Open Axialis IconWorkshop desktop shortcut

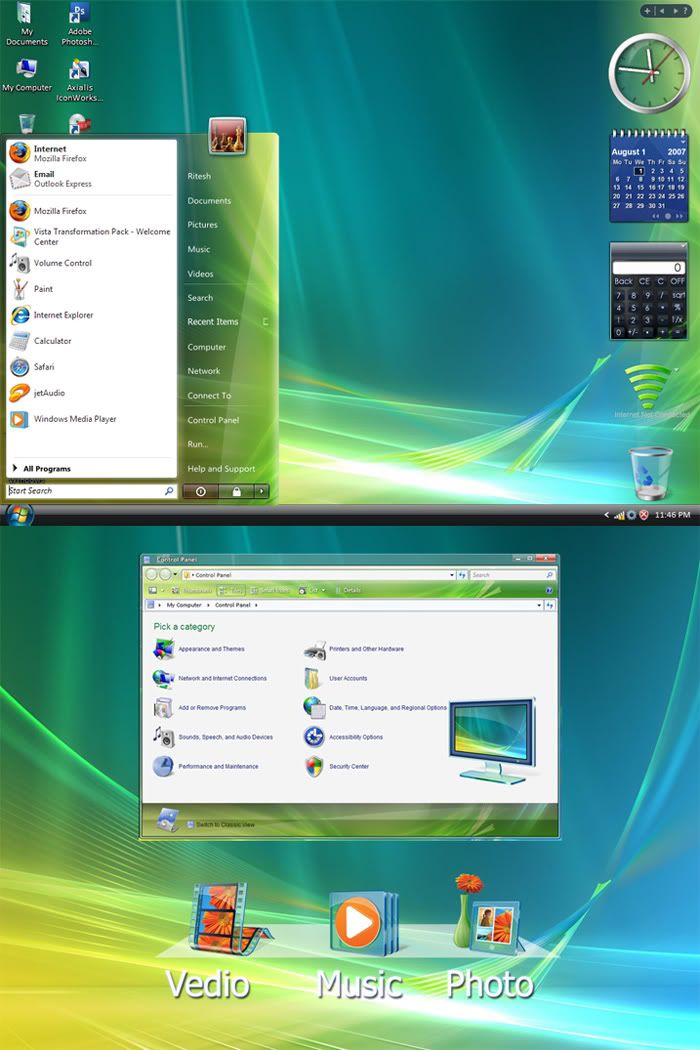[79, 80]
